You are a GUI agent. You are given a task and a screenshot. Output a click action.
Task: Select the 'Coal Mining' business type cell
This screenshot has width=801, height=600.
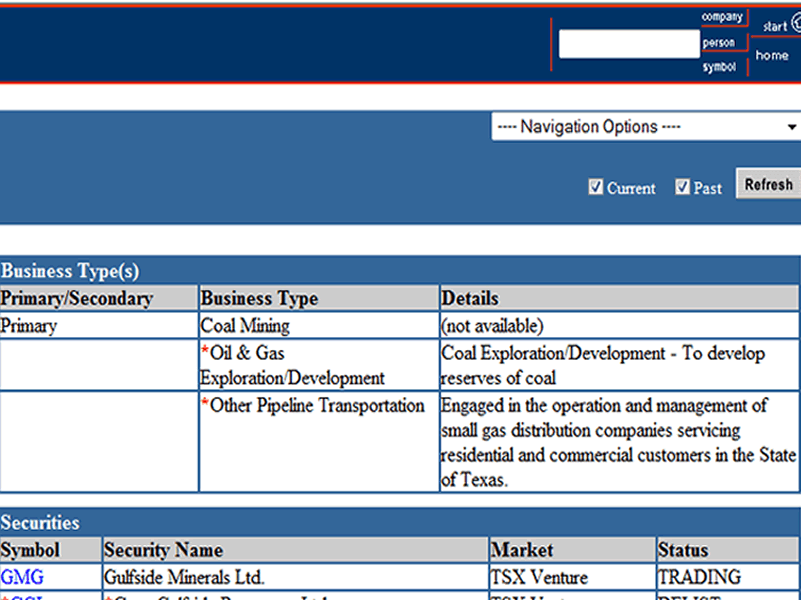tap(319, 325)
